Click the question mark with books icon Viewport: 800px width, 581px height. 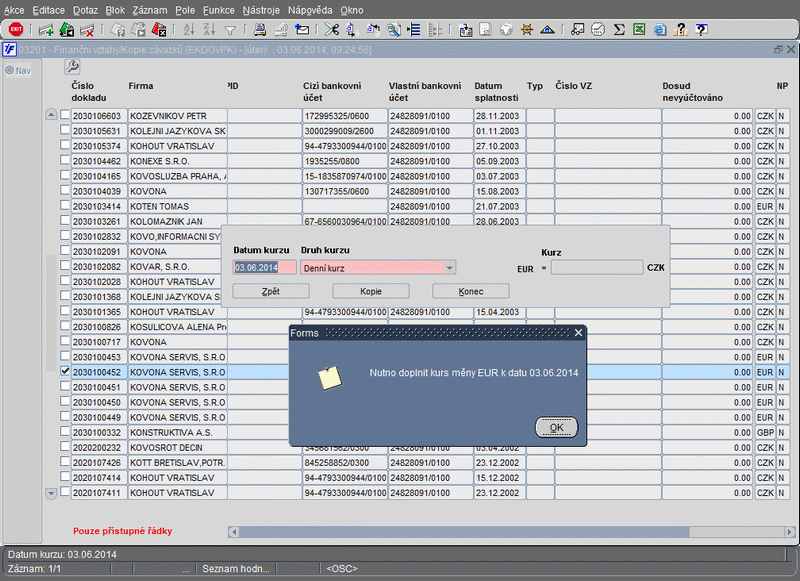681,30
